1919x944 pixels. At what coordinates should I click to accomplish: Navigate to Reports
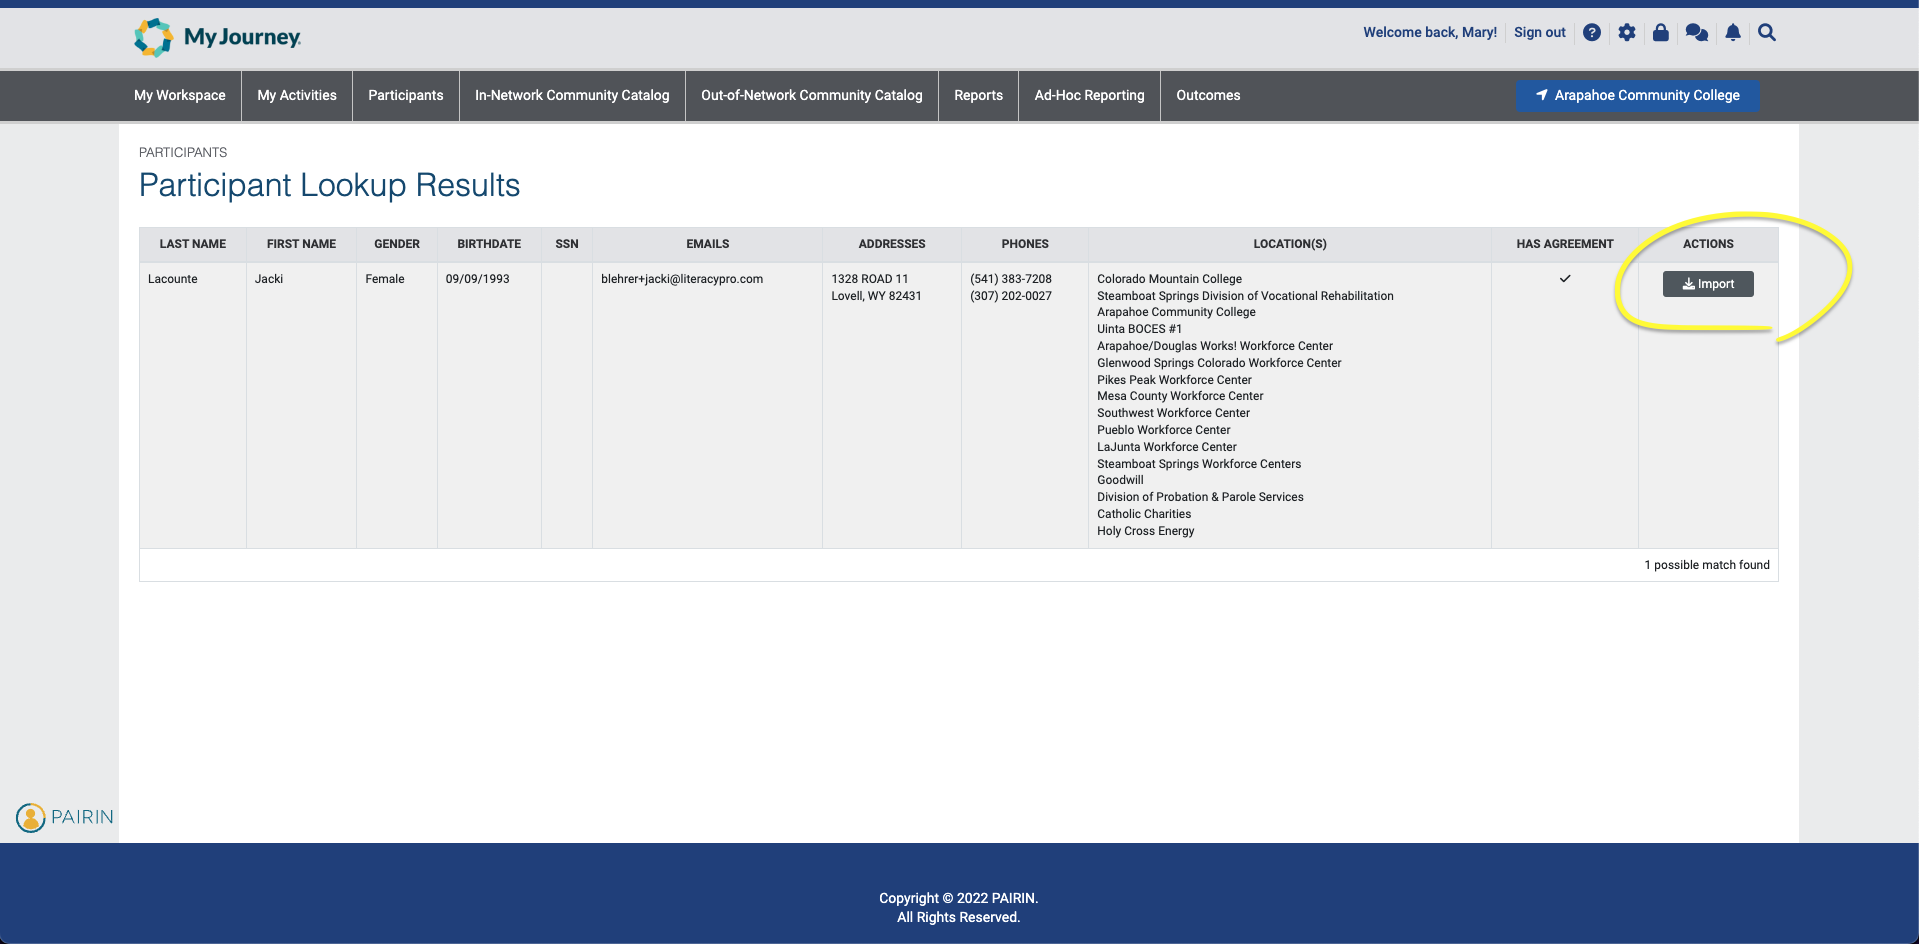[x=978, y=95]
